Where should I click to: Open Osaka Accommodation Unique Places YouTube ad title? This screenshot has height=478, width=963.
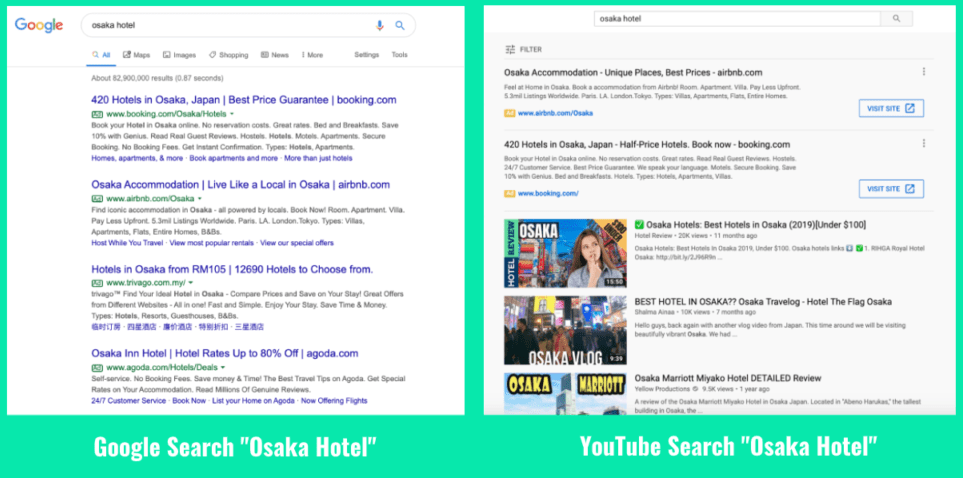pyautogui.click(x=633, y=72)
